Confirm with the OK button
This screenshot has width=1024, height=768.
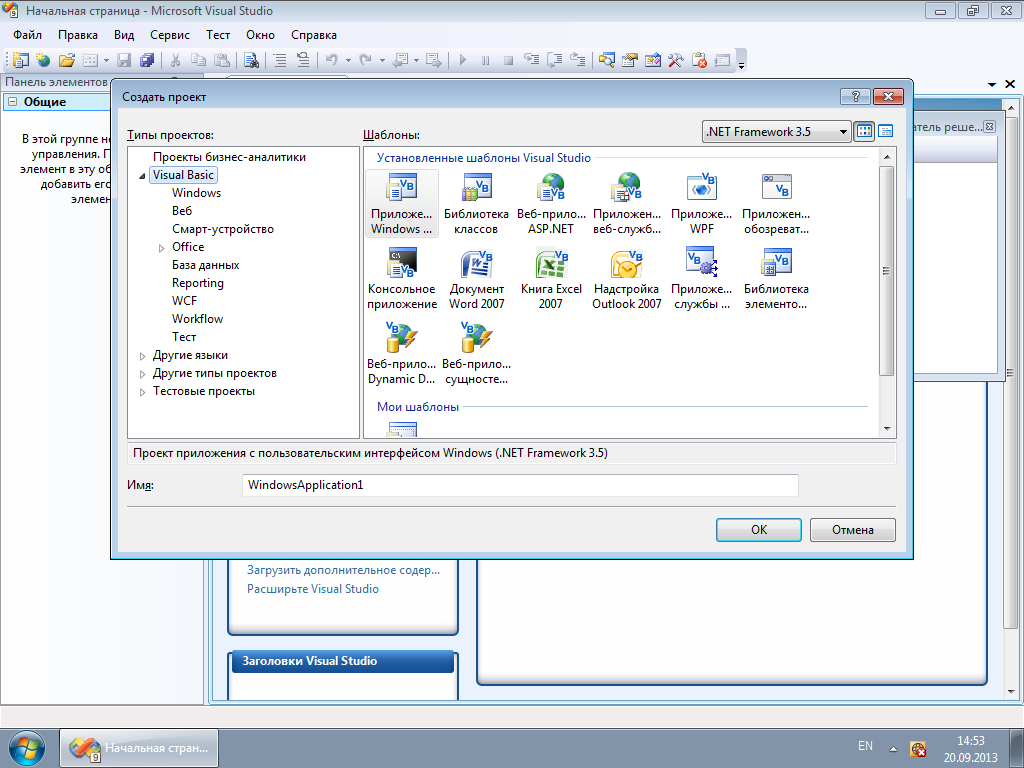point(759,530)
